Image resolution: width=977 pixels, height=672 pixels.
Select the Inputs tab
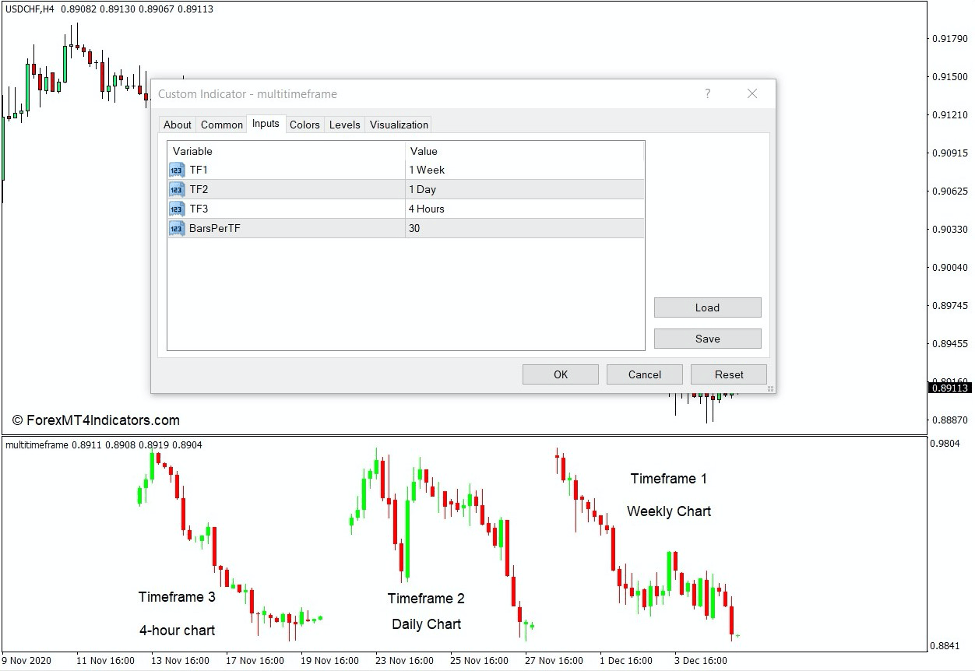pos(265,124)
